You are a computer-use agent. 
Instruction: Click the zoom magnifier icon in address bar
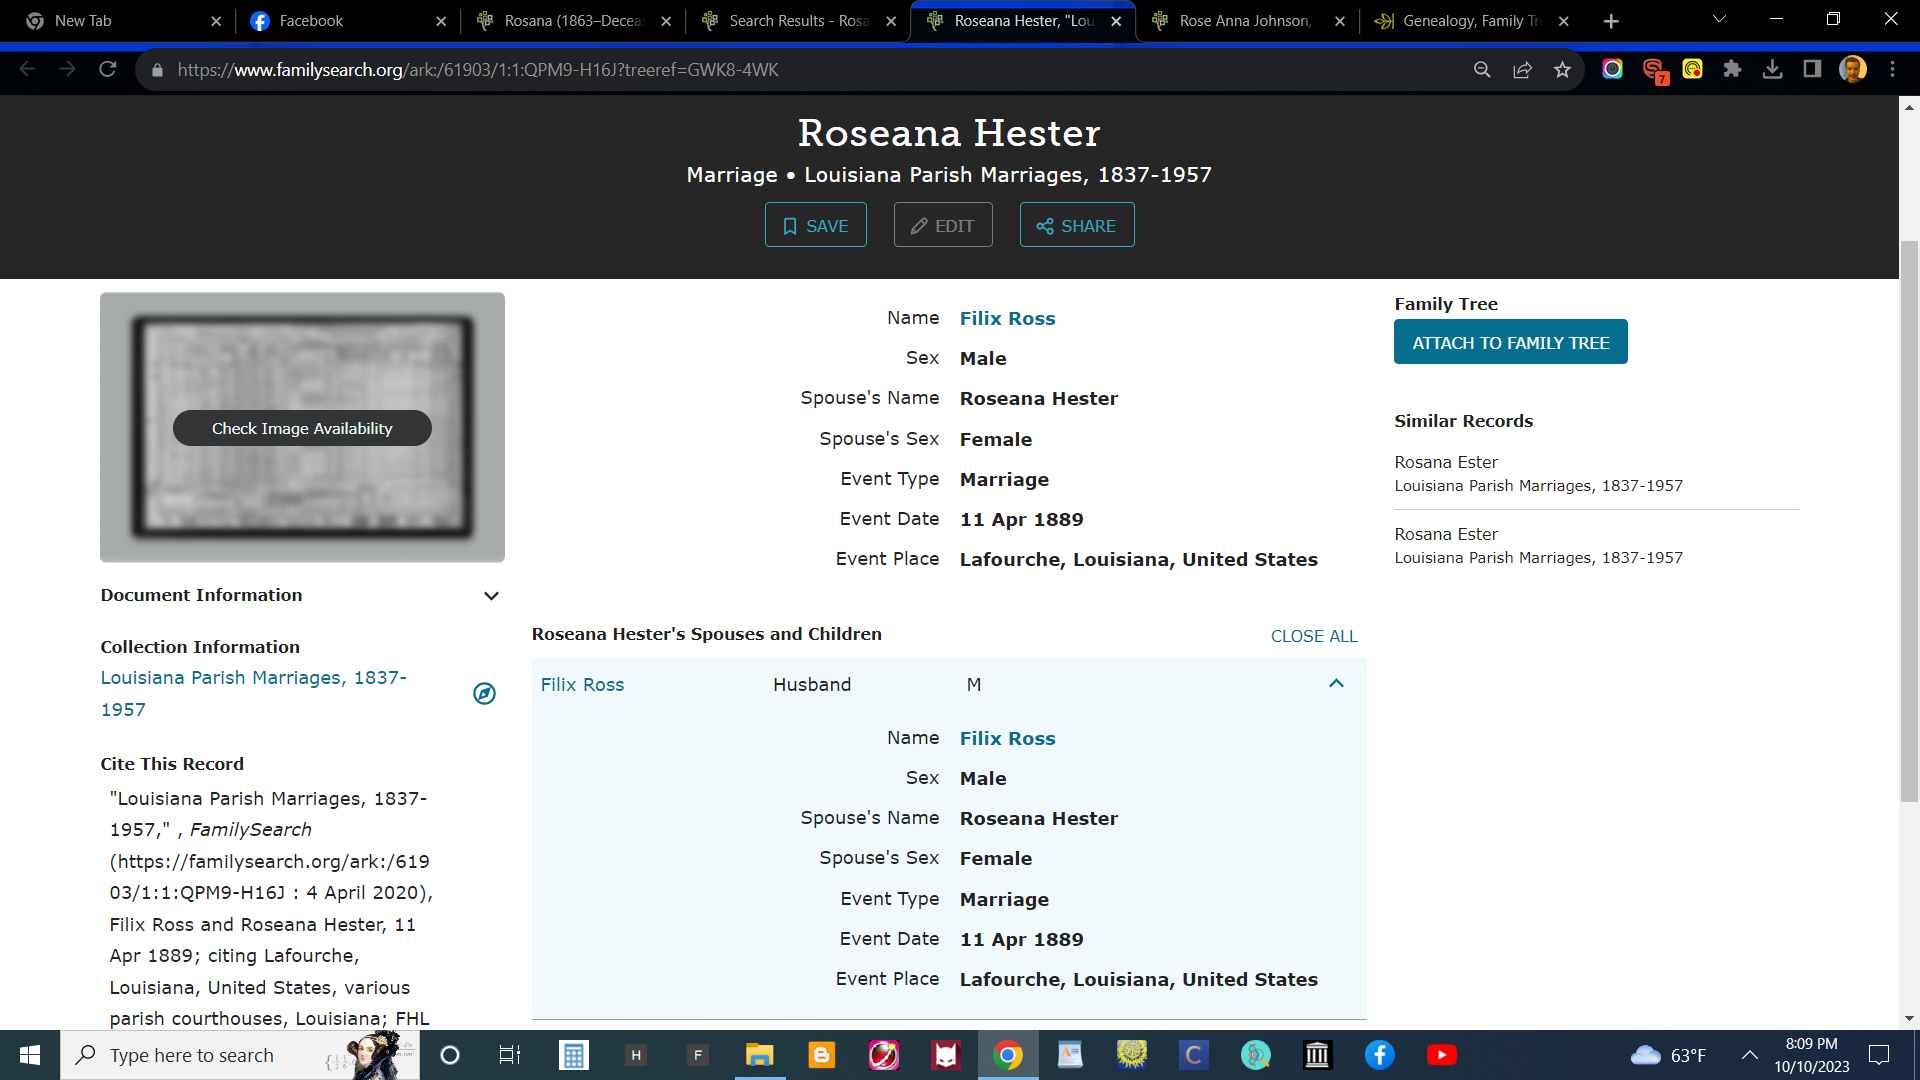click(1482, 70)
